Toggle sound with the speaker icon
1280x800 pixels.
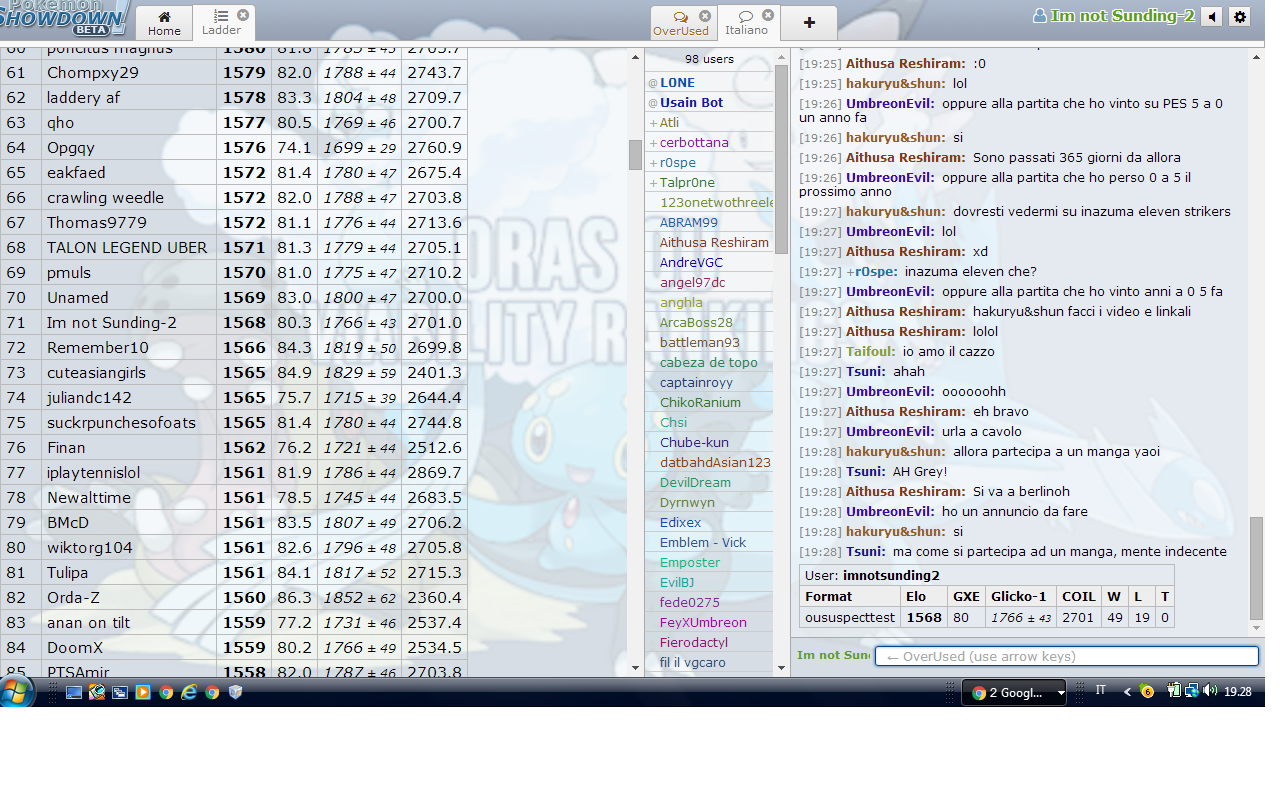coord(1211,16)
